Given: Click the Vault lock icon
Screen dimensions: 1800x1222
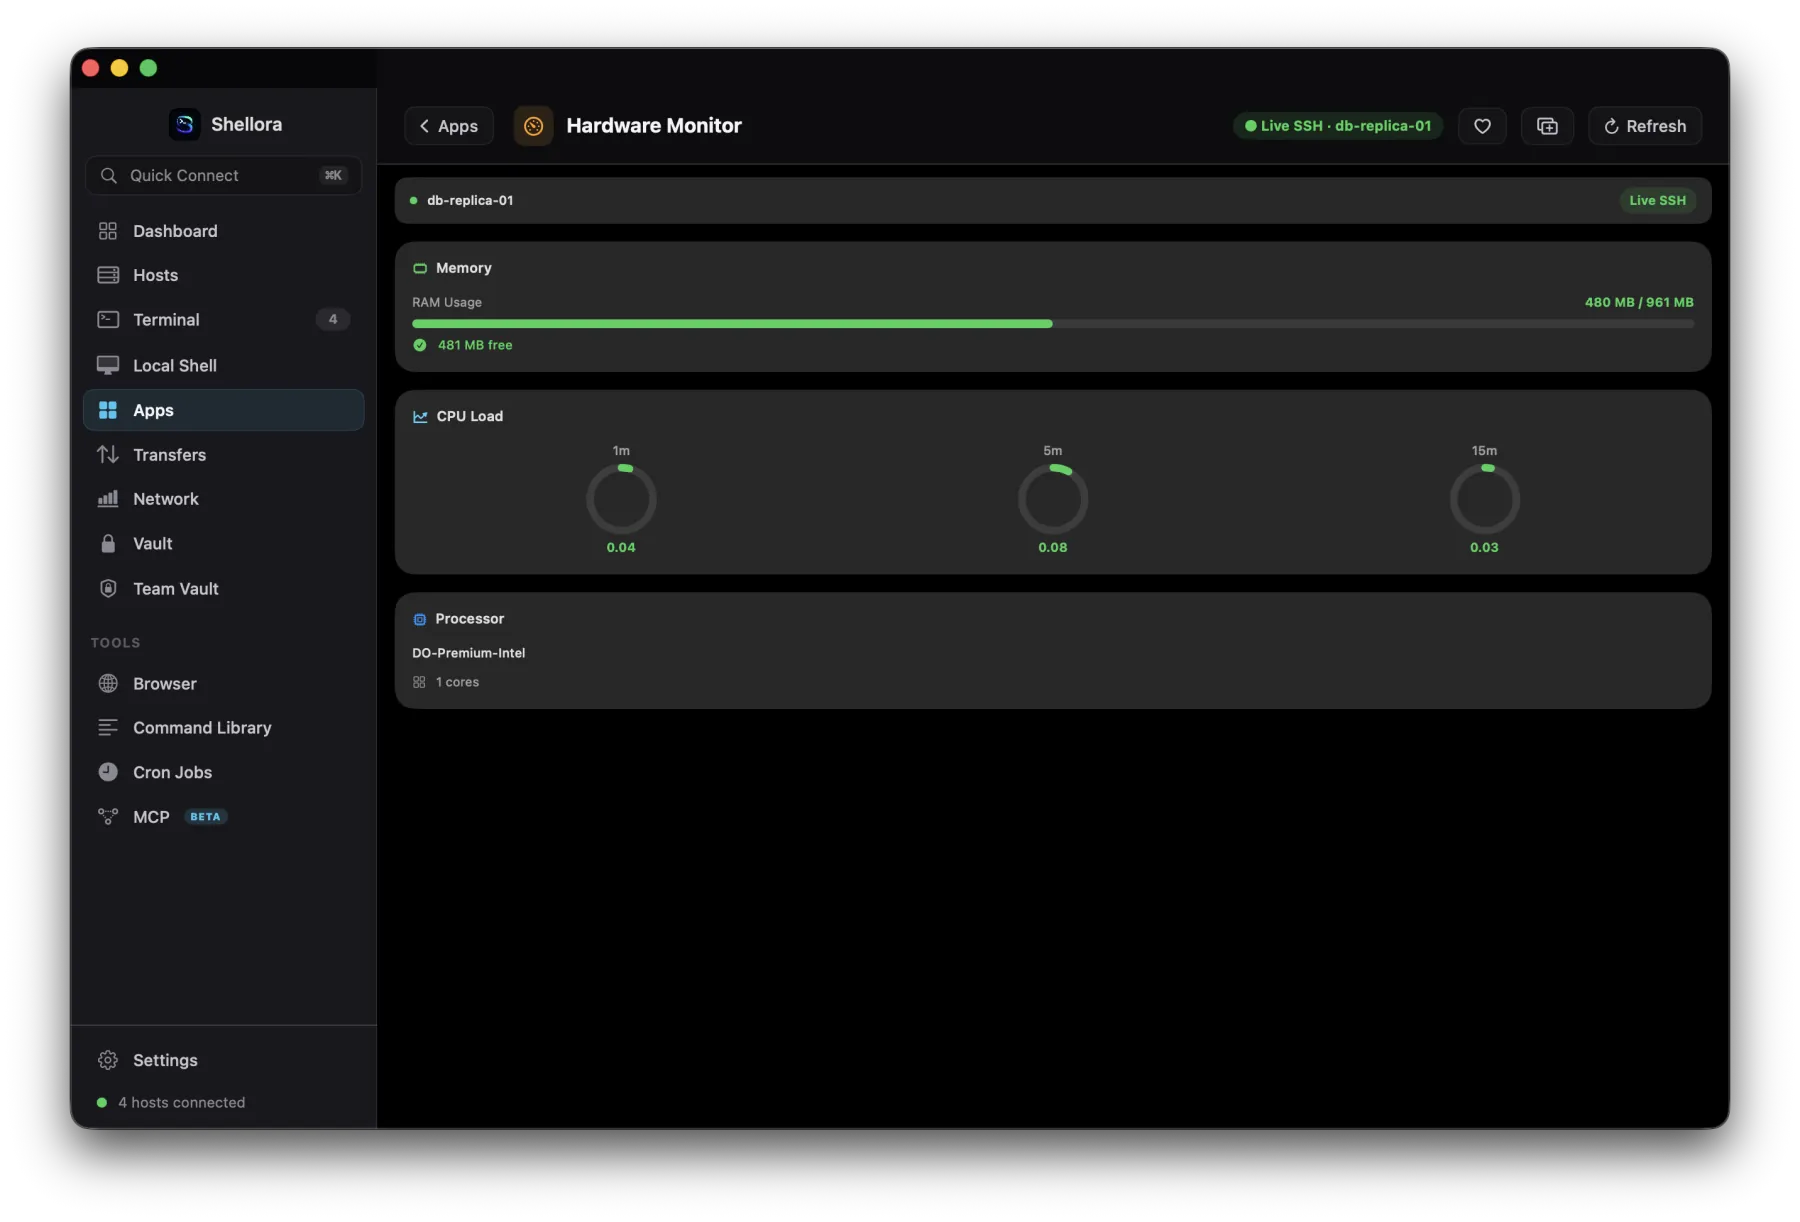Looking at the screenshot, I should [x=108, y=544].
